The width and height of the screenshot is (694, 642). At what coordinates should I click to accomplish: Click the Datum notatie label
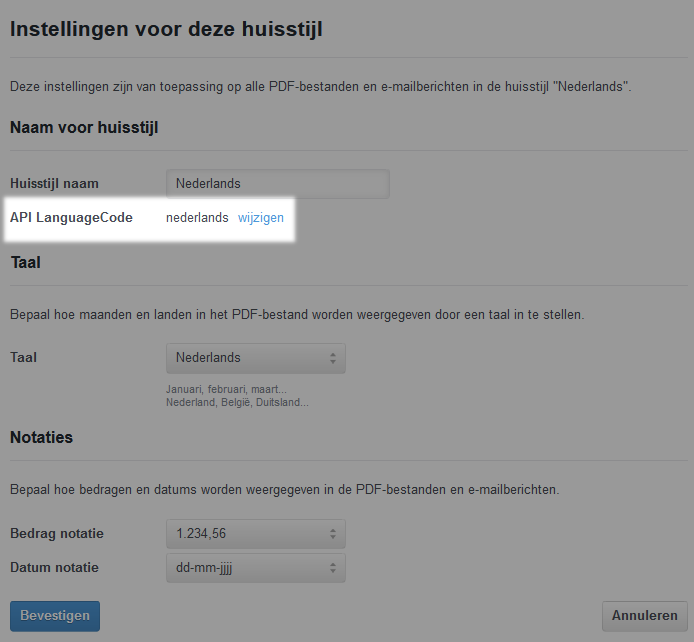(x=54, y=568)
